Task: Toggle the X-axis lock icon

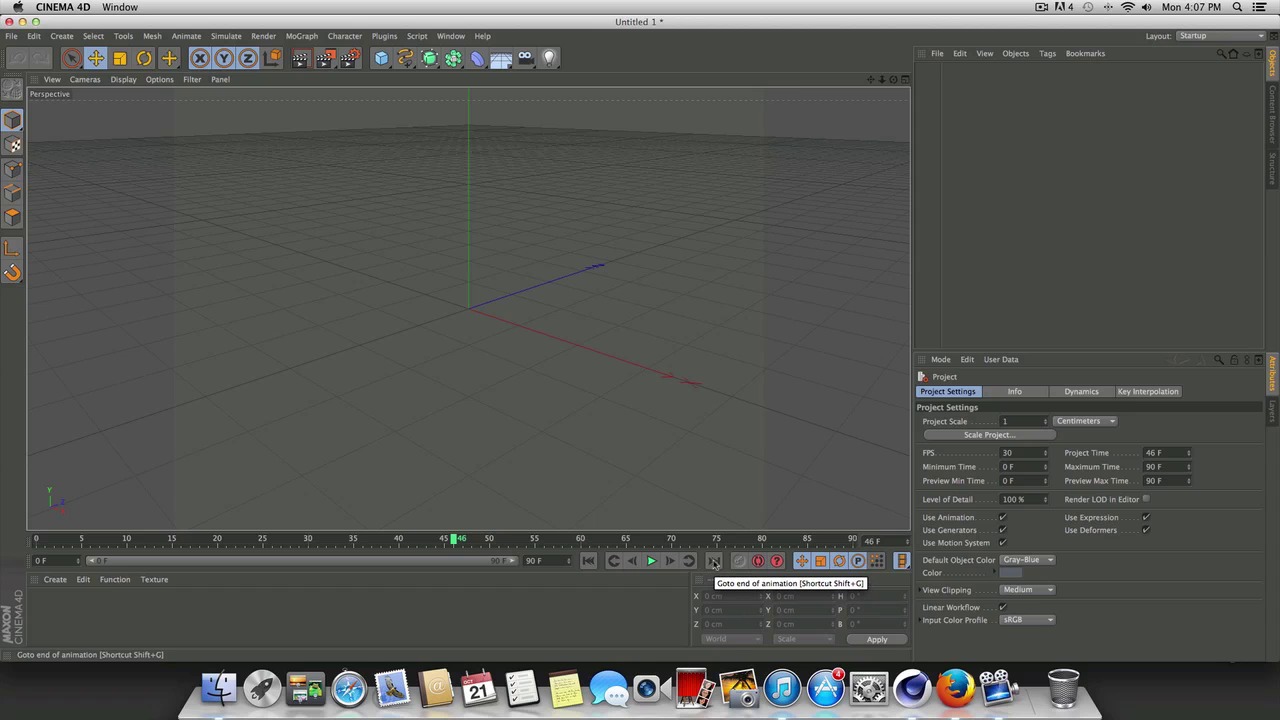Action: click(200, 59)
